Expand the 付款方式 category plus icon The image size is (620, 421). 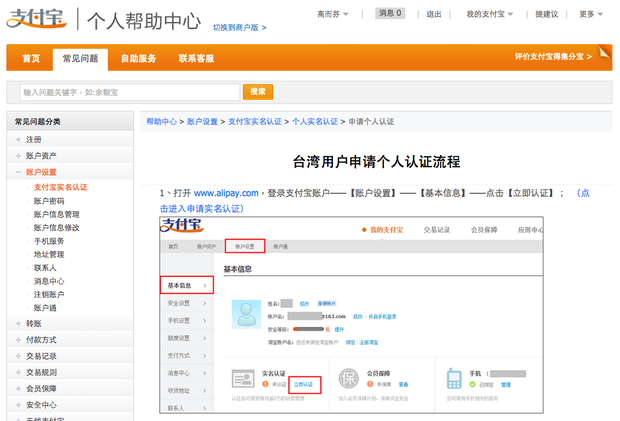pyautogui.click(x=18, y=339)
